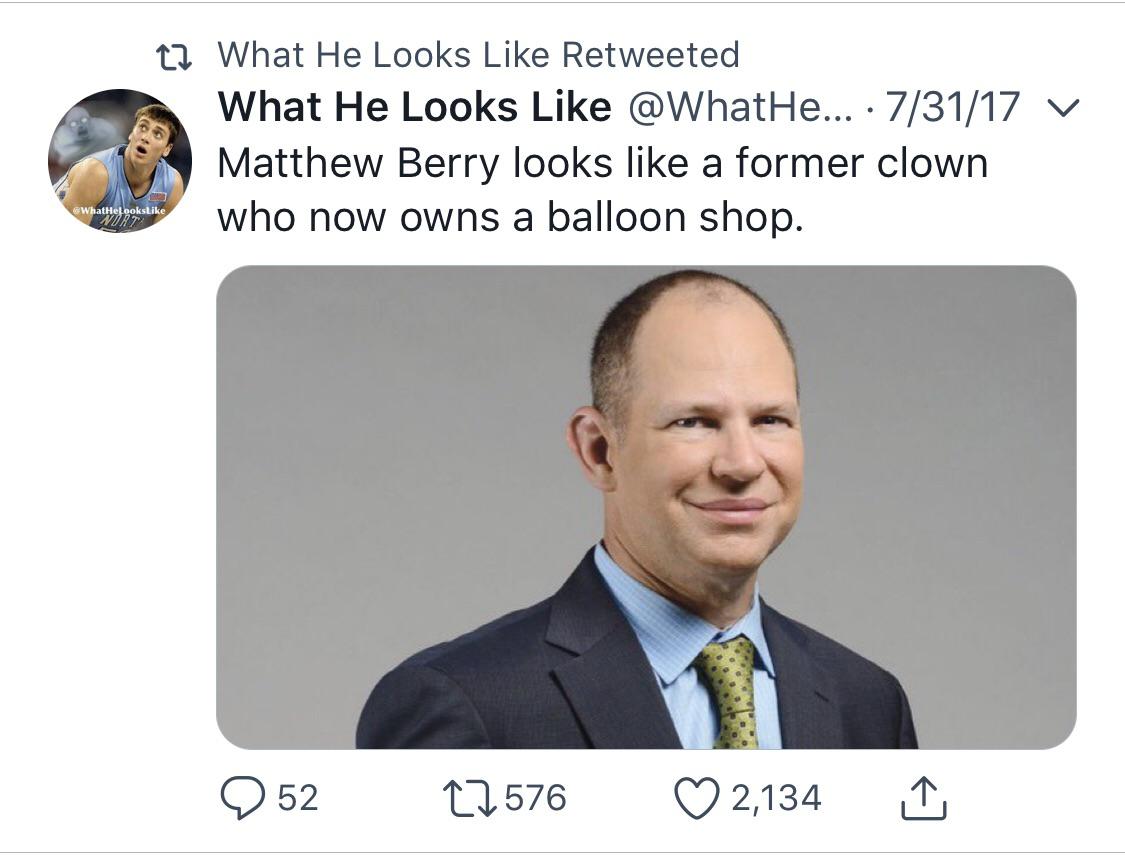1125x856 pixels.
Task: Open the bold "What He Looks Like" name
Action: (414, 107)
